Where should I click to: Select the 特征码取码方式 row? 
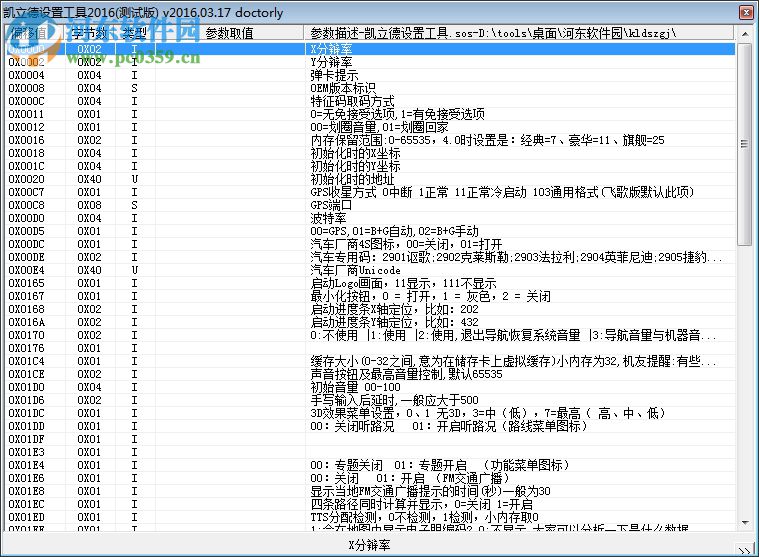371,101
